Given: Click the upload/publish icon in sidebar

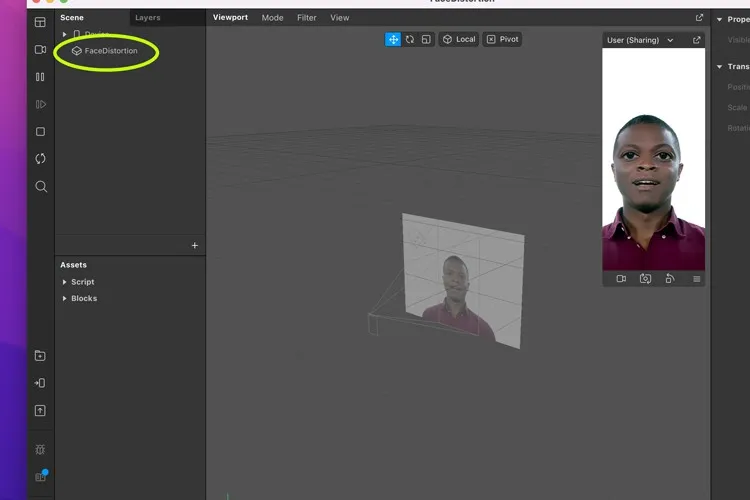Looking at the screenshot, I should 40,410.
